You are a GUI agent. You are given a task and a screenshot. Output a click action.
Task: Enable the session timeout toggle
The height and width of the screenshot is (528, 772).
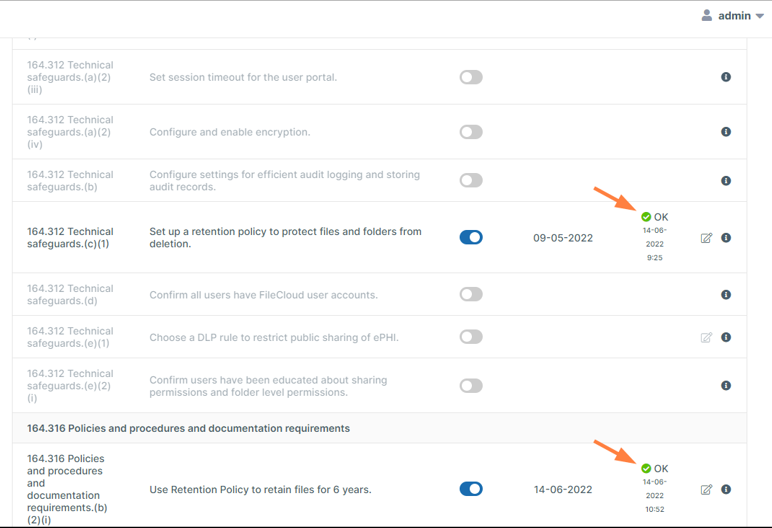click(x=471, y=77)
